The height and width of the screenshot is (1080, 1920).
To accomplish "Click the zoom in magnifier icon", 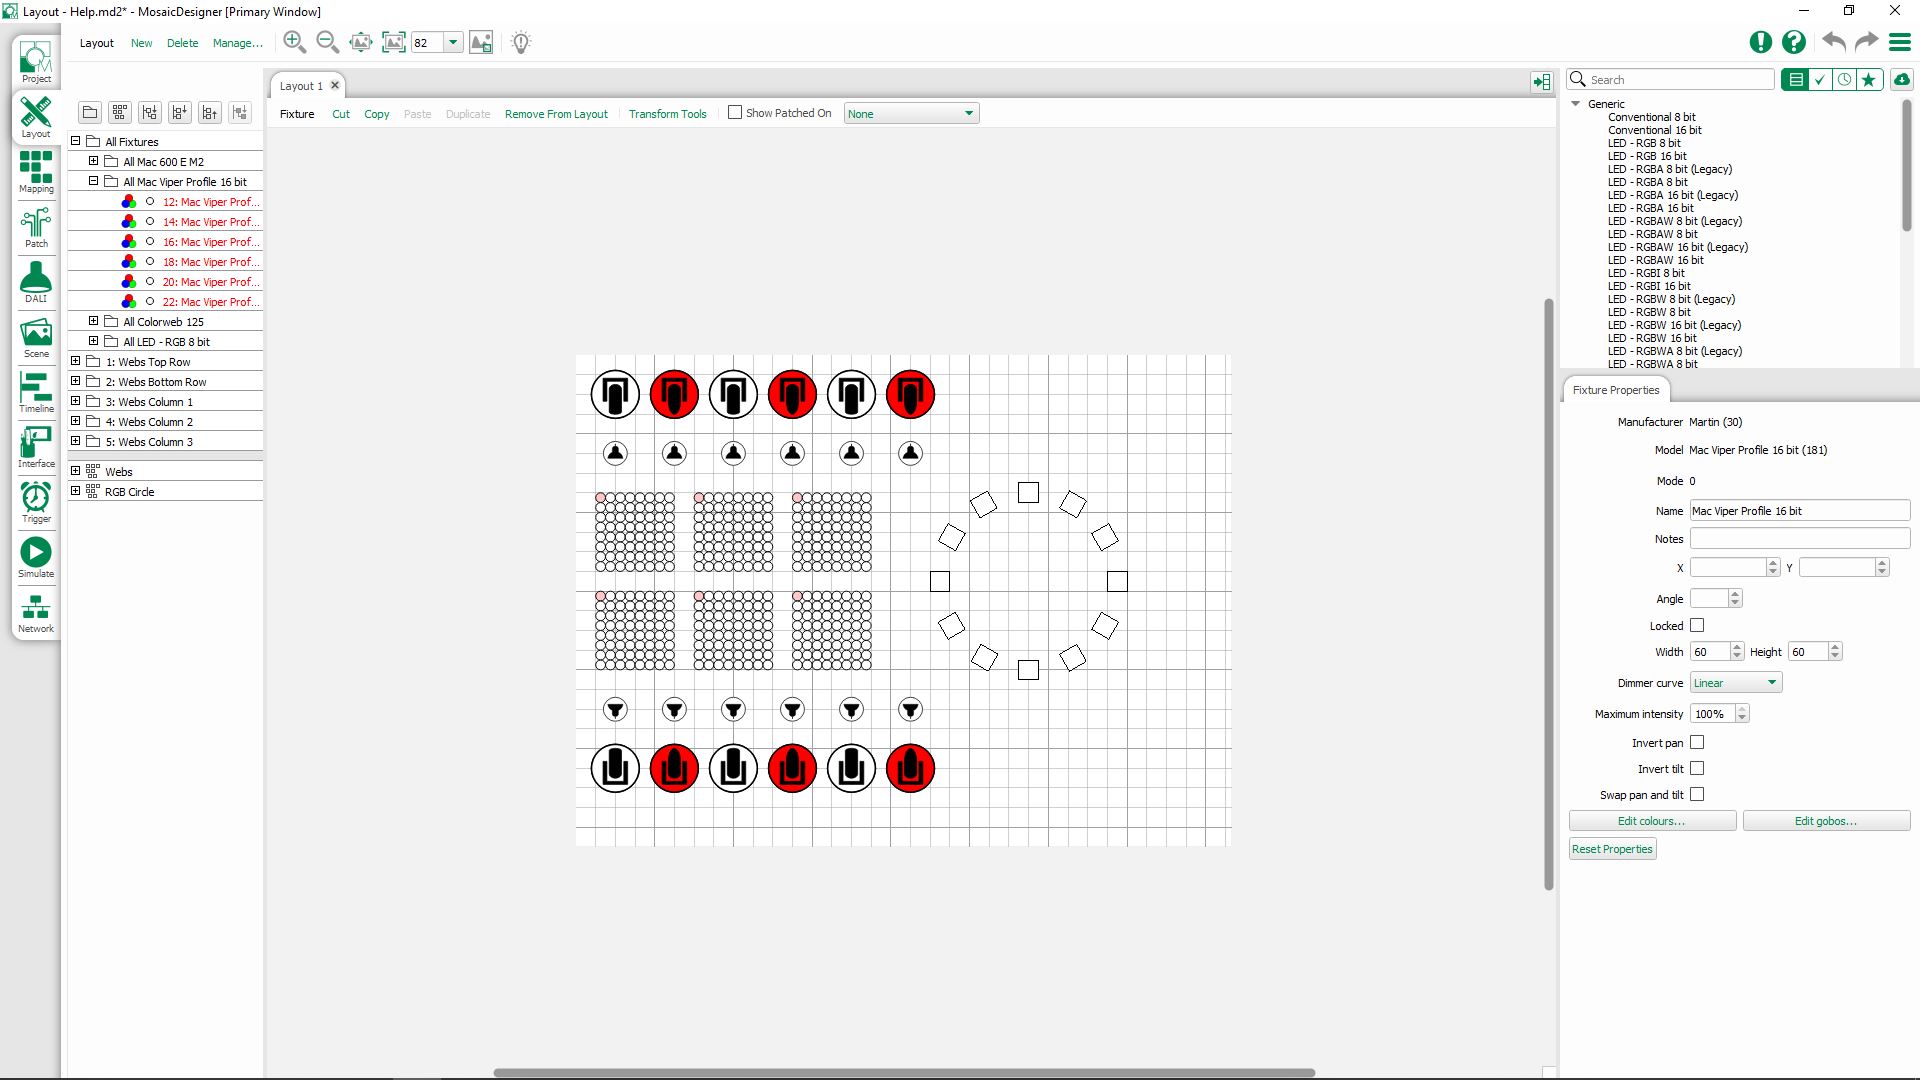I will [x=294, y=42].
